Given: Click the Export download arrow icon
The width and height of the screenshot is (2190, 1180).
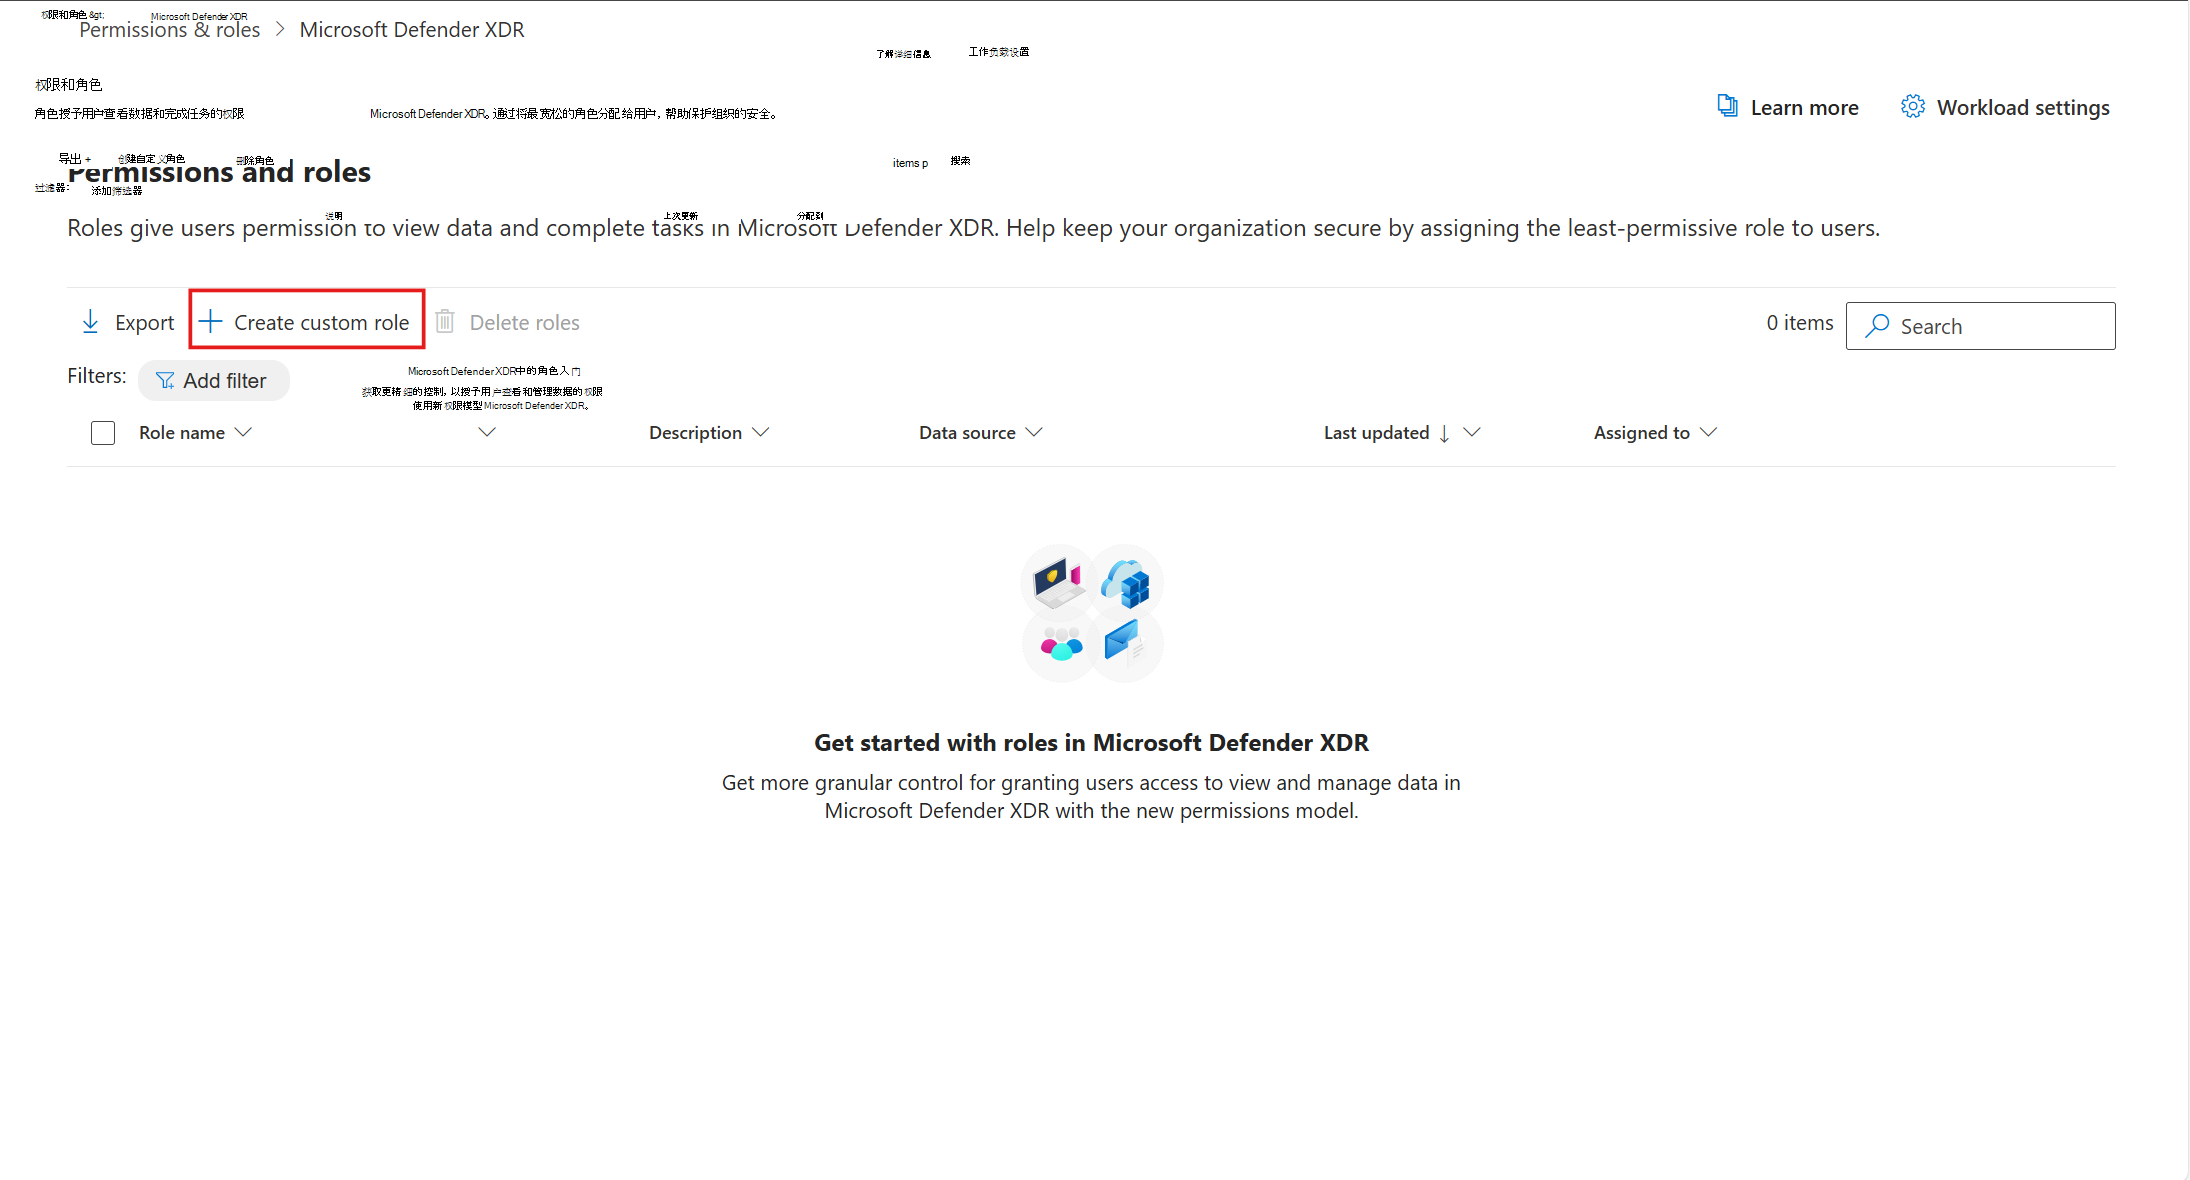Looking at the screenshot, I should (90, 322).
